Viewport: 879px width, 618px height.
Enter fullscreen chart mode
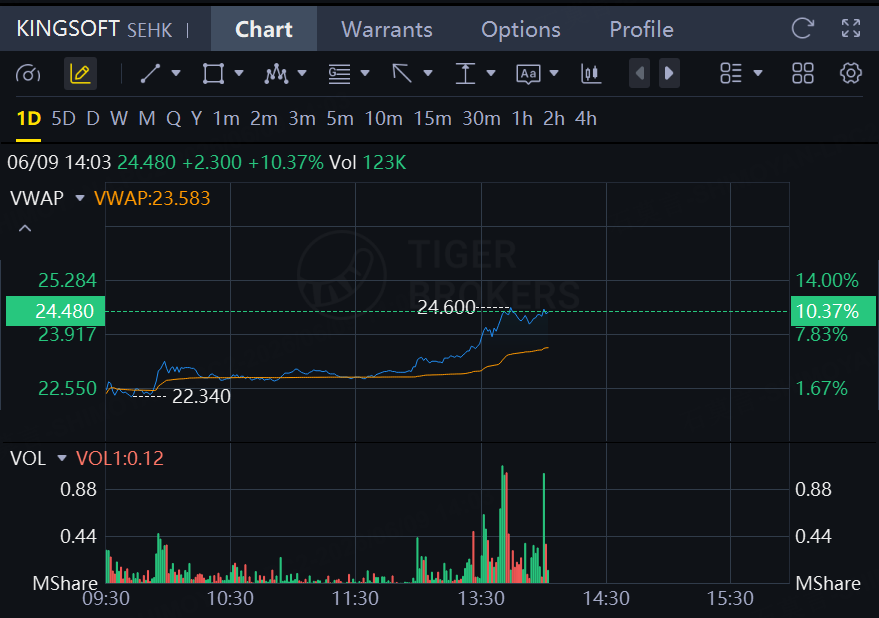coord(851,28)
